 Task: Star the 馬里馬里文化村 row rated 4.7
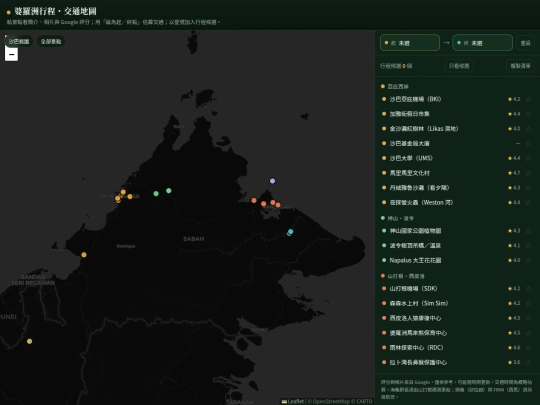(528, 173)
